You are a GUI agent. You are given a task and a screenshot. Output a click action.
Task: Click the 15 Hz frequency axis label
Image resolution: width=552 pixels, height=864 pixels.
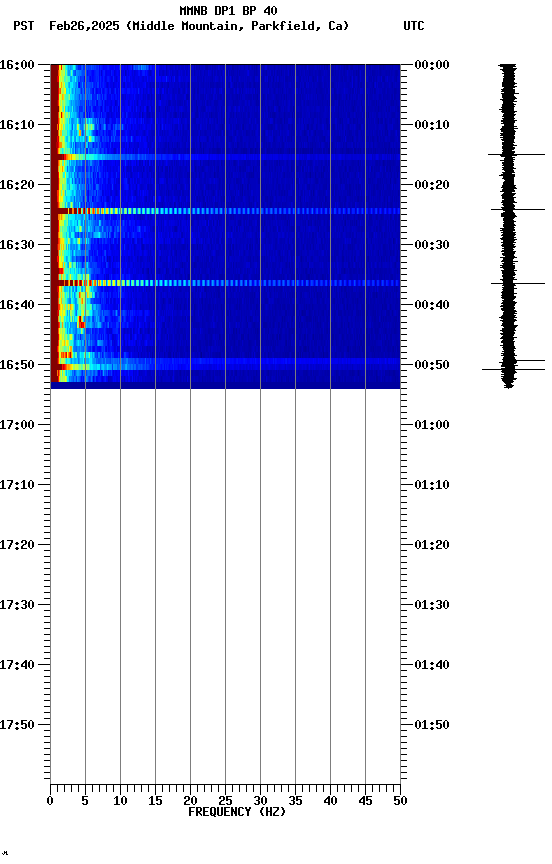[x=155, y=801]
